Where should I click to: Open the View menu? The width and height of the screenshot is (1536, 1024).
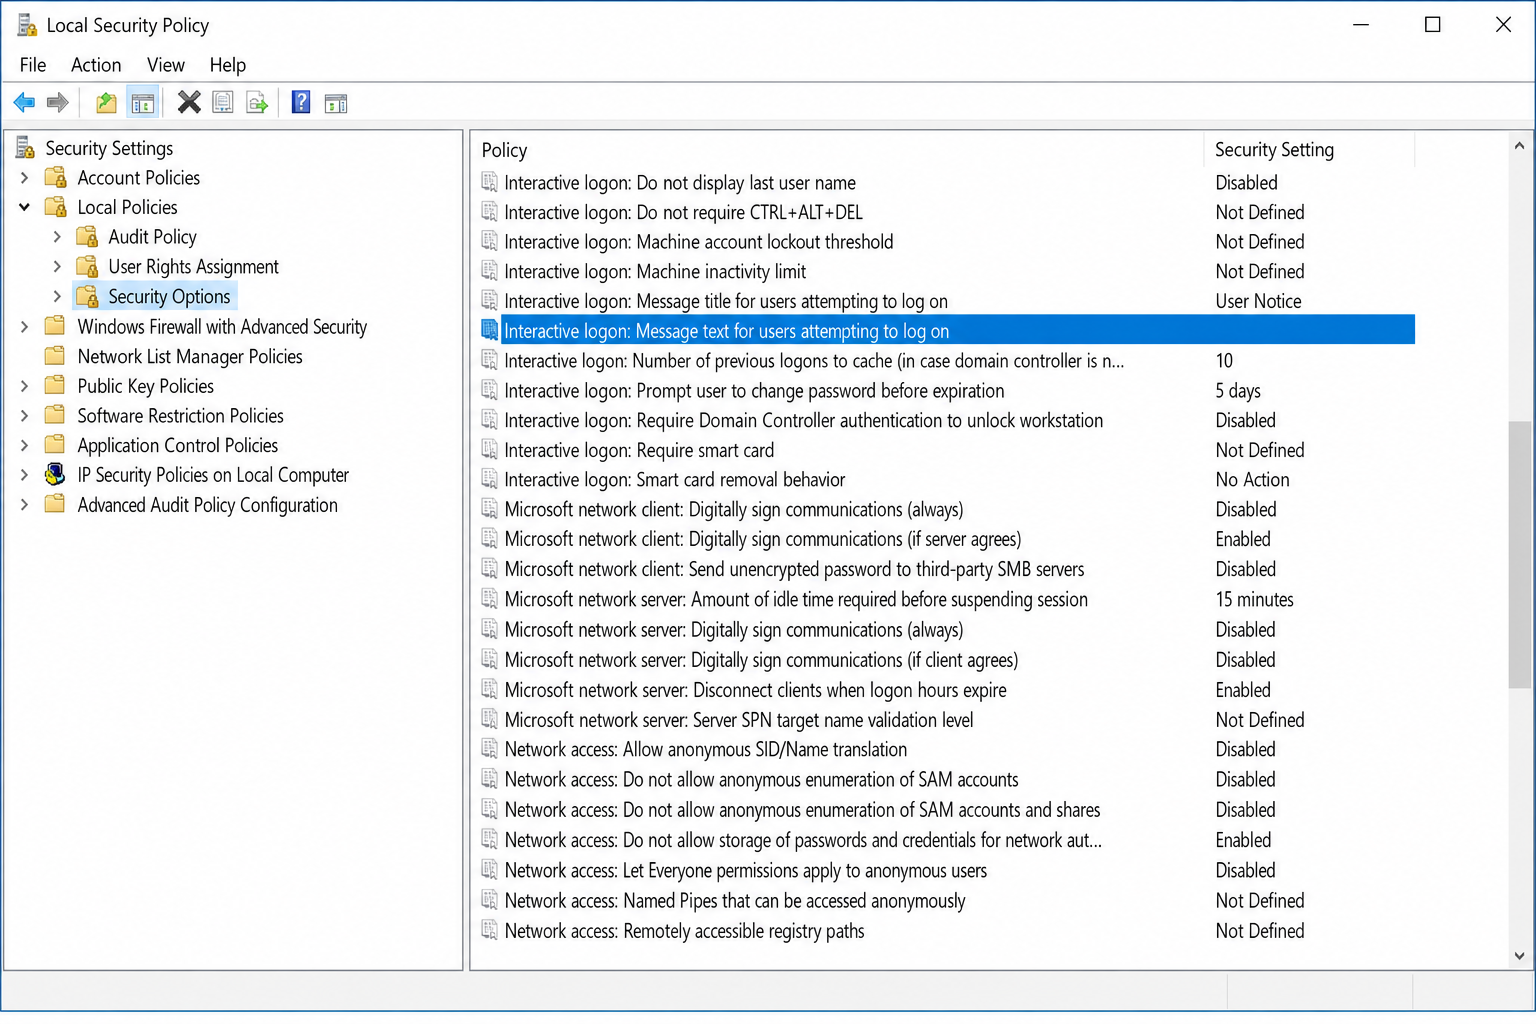tap(166, 65)
